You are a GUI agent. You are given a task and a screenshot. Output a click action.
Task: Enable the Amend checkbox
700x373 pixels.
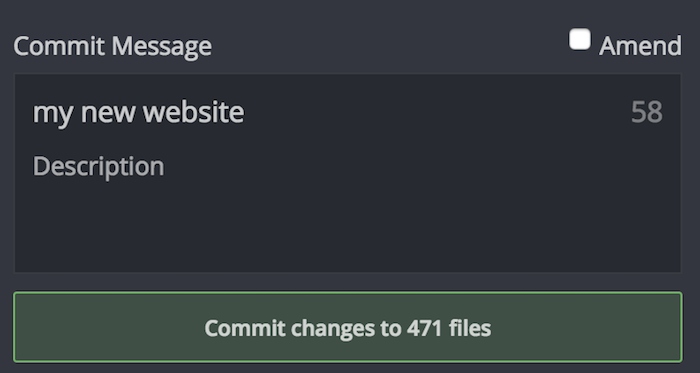pyautogui.click(x=579, y=40)
